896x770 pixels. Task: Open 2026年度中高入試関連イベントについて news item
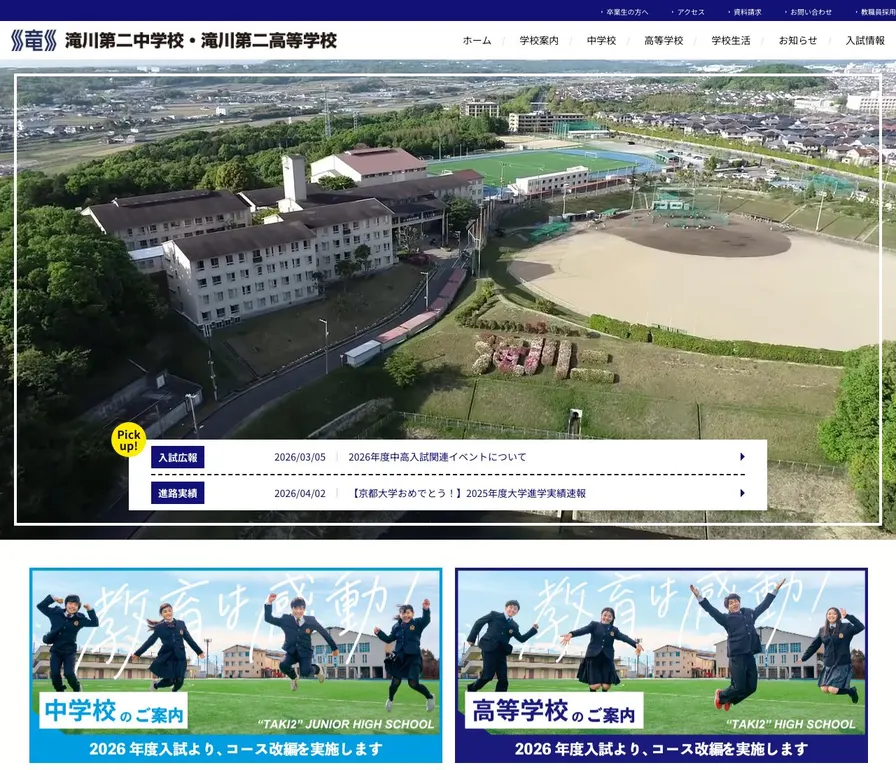click(437, 457)
